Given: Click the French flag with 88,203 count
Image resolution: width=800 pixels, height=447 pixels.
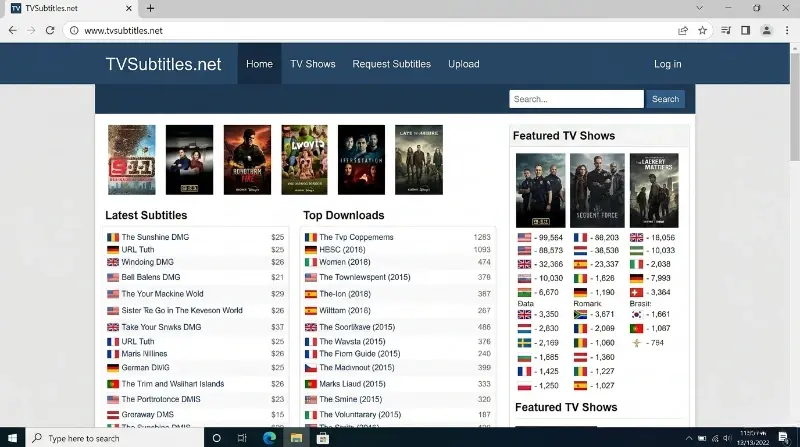Looking at the screenshot, I should (580, 237).
